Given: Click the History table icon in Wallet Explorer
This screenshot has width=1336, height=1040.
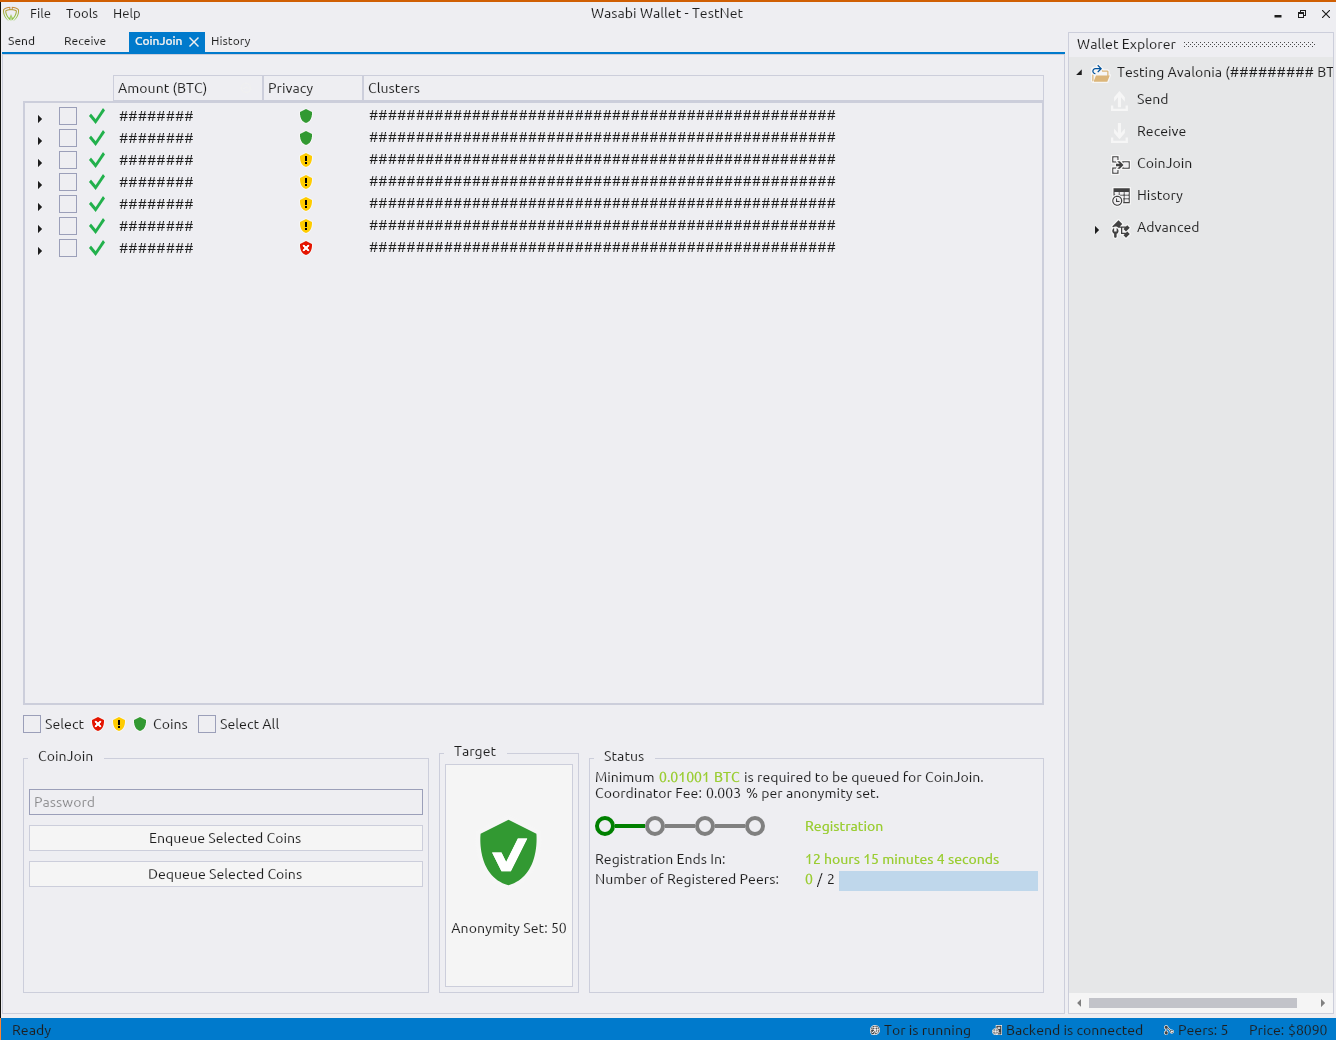Looking at the screenshot, I should tap(1121, 196).
